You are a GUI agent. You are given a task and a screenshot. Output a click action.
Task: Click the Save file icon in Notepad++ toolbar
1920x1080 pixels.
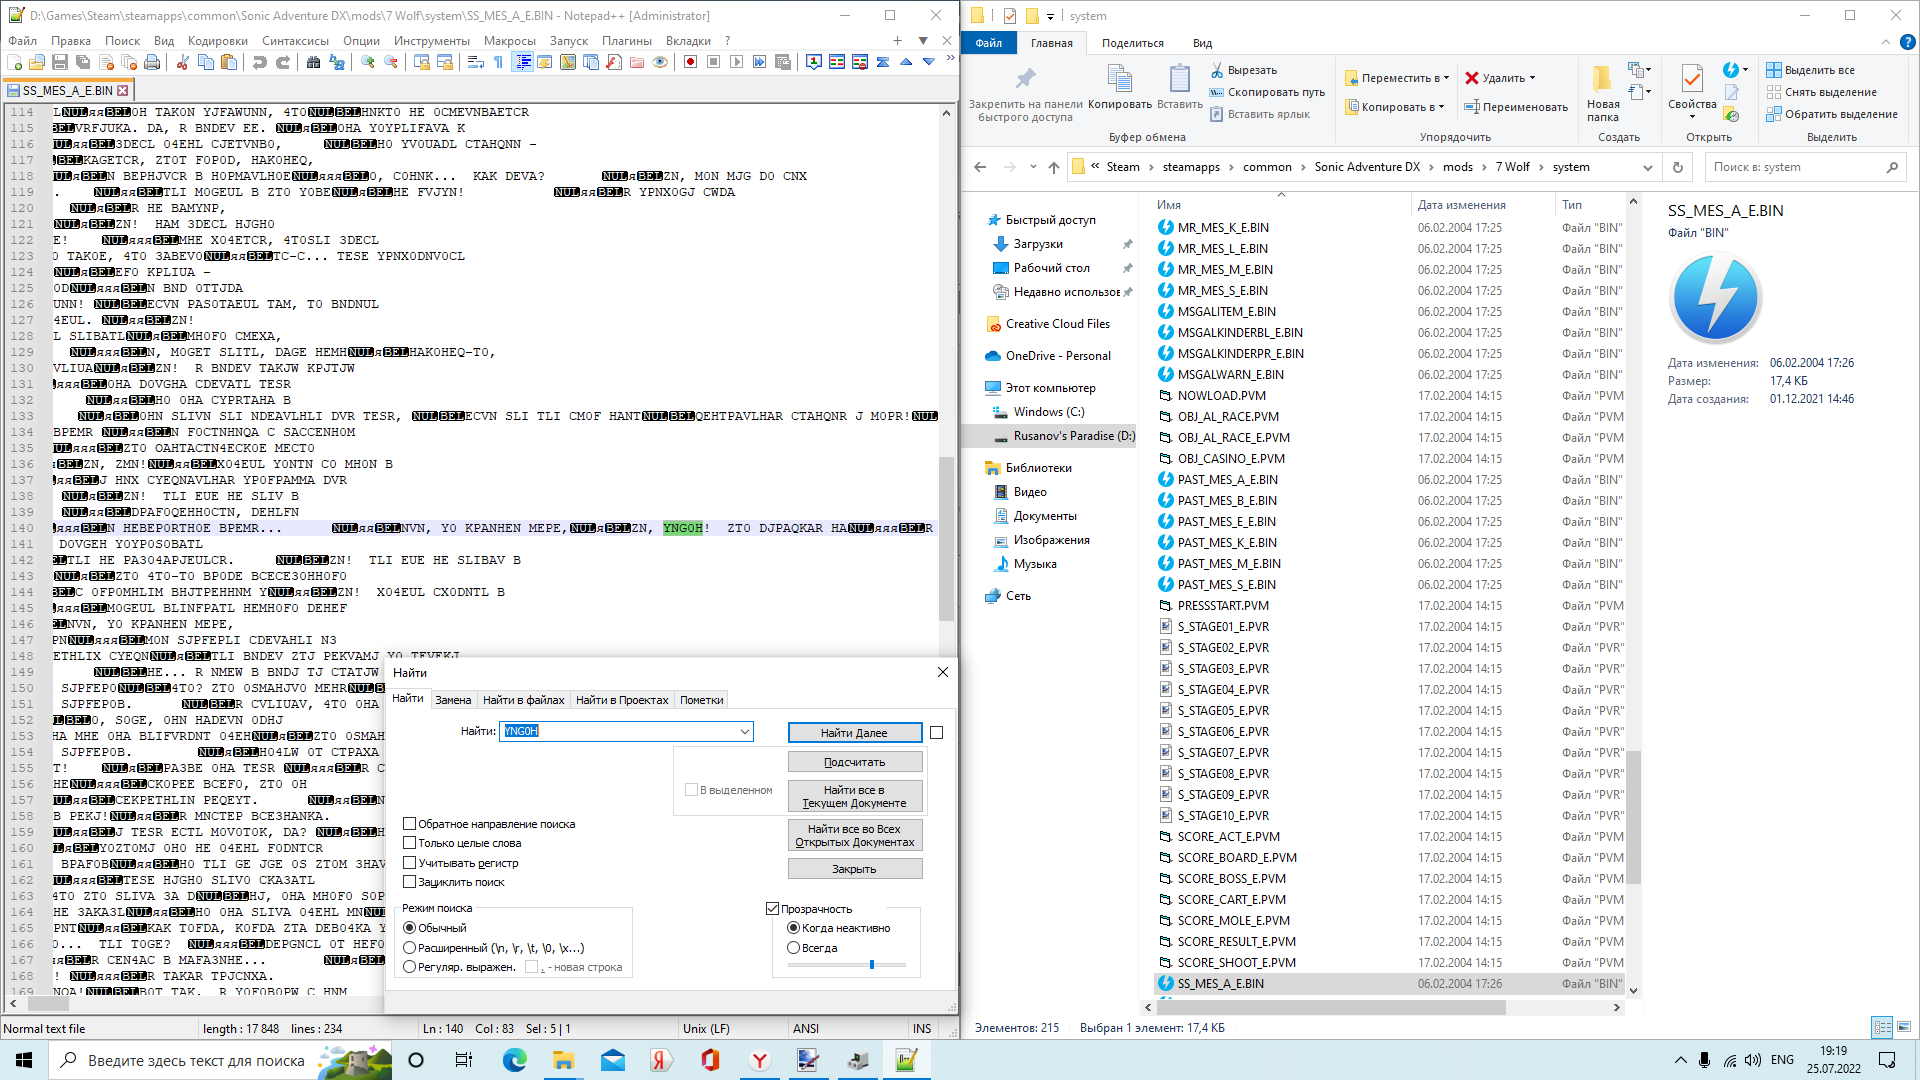click(60, 62)
